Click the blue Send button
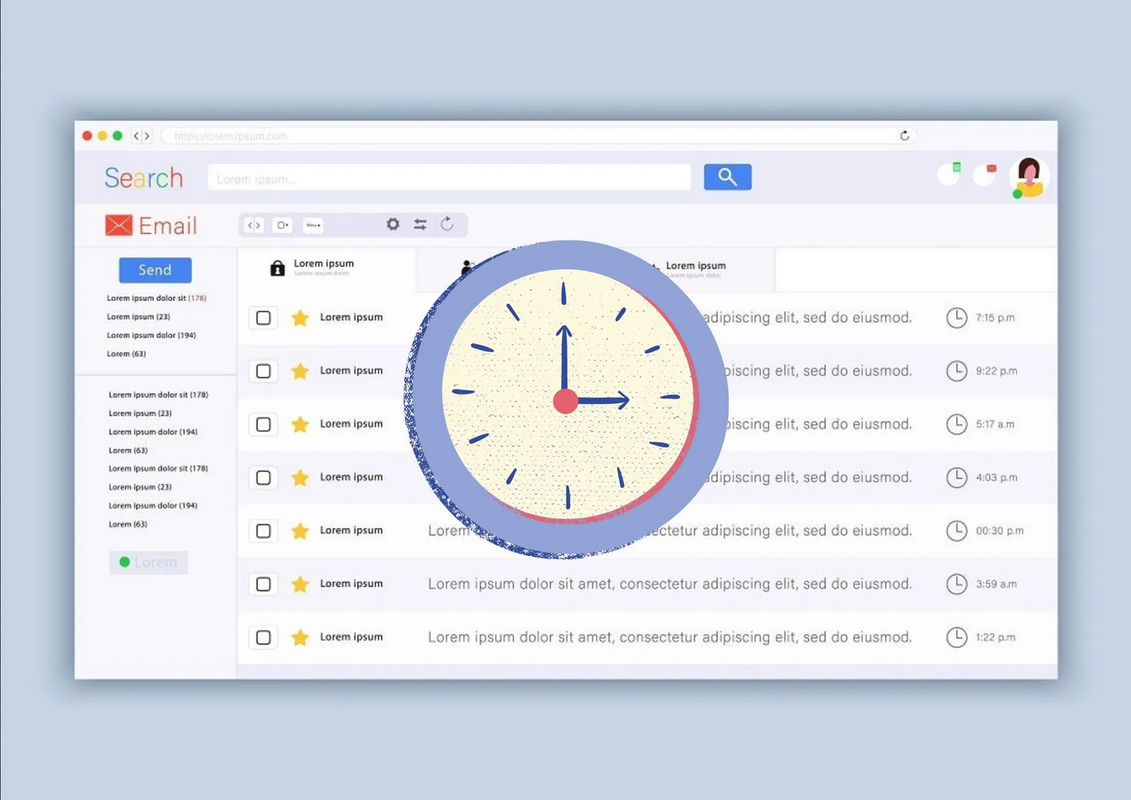The height and width of the screenshot is (800, 1131). click(x=155, y=270)
